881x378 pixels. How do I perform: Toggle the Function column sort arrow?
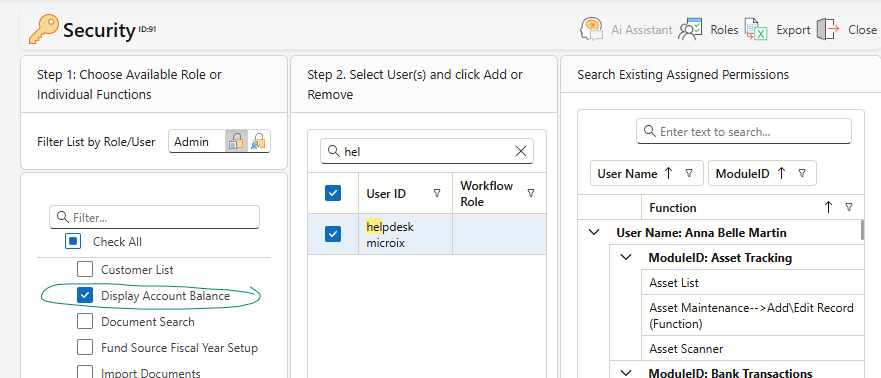point(828,207)
